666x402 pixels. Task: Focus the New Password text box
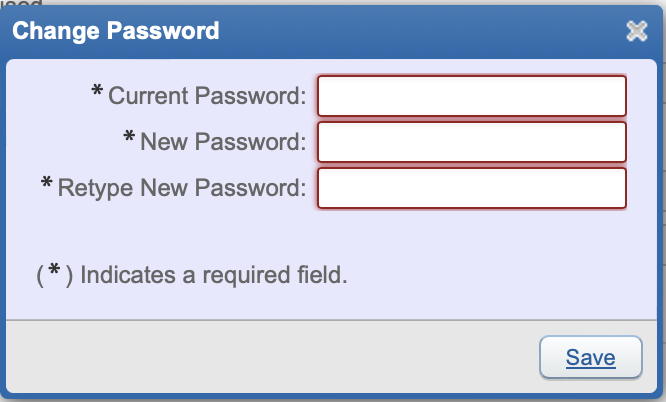click(x=471, y=142)
